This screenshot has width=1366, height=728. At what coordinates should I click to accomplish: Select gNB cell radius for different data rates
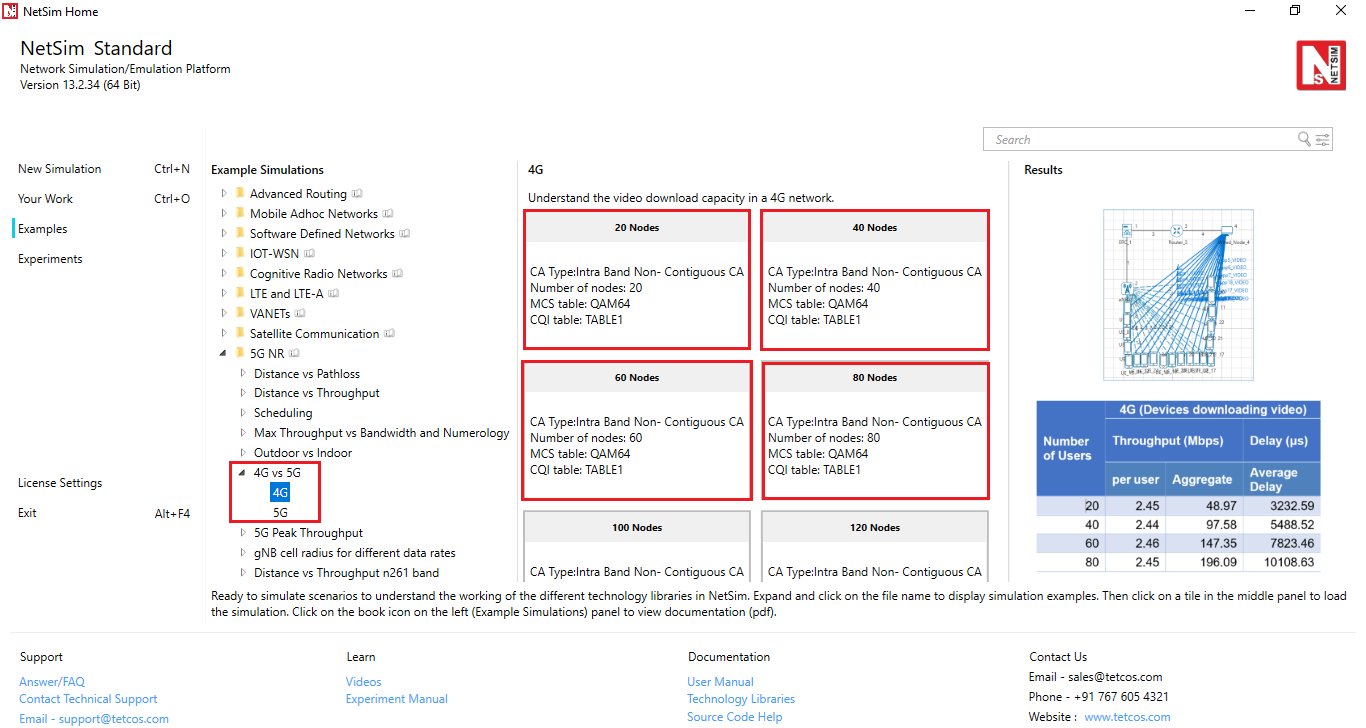[x=355, y=553]
